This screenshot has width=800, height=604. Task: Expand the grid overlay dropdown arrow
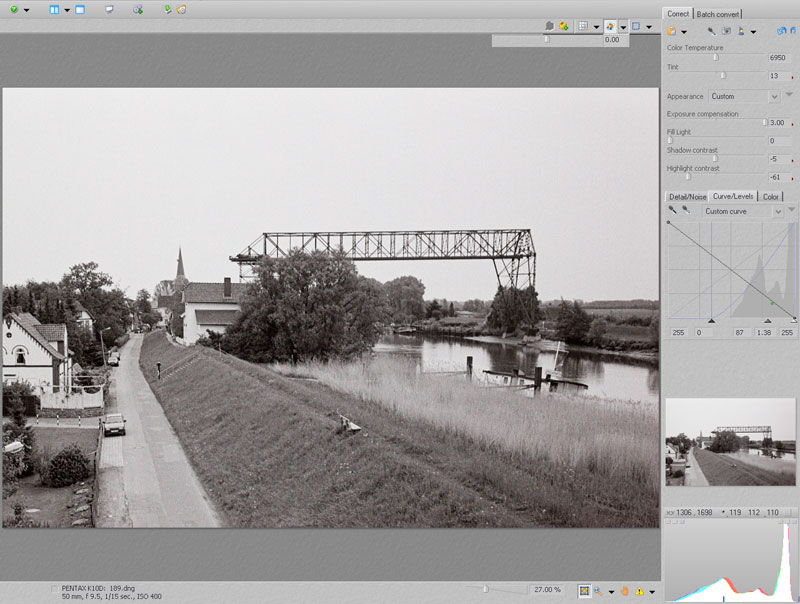pyautogui.click(x=597, y=27)
